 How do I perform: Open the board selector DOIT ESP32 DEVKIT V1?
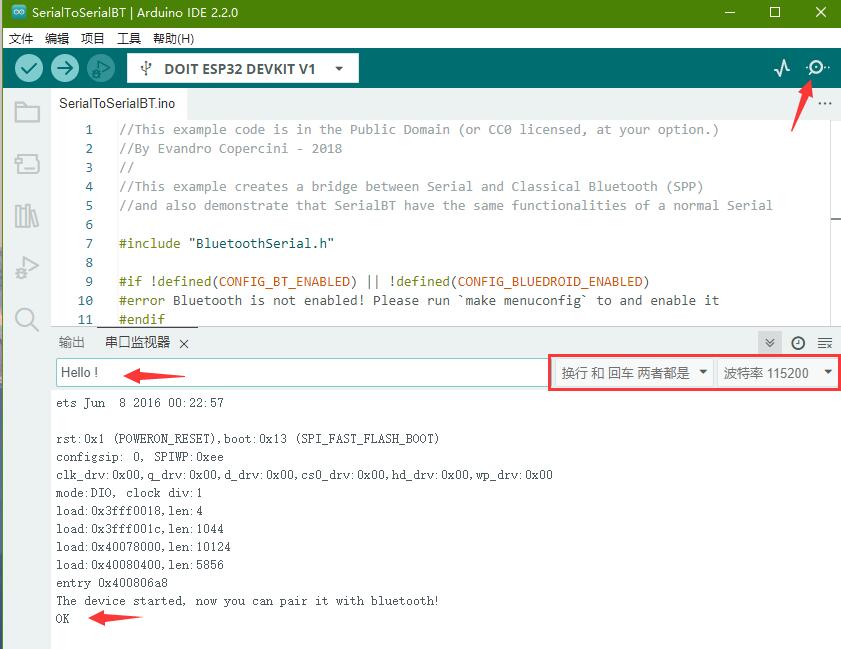(242, 68)
